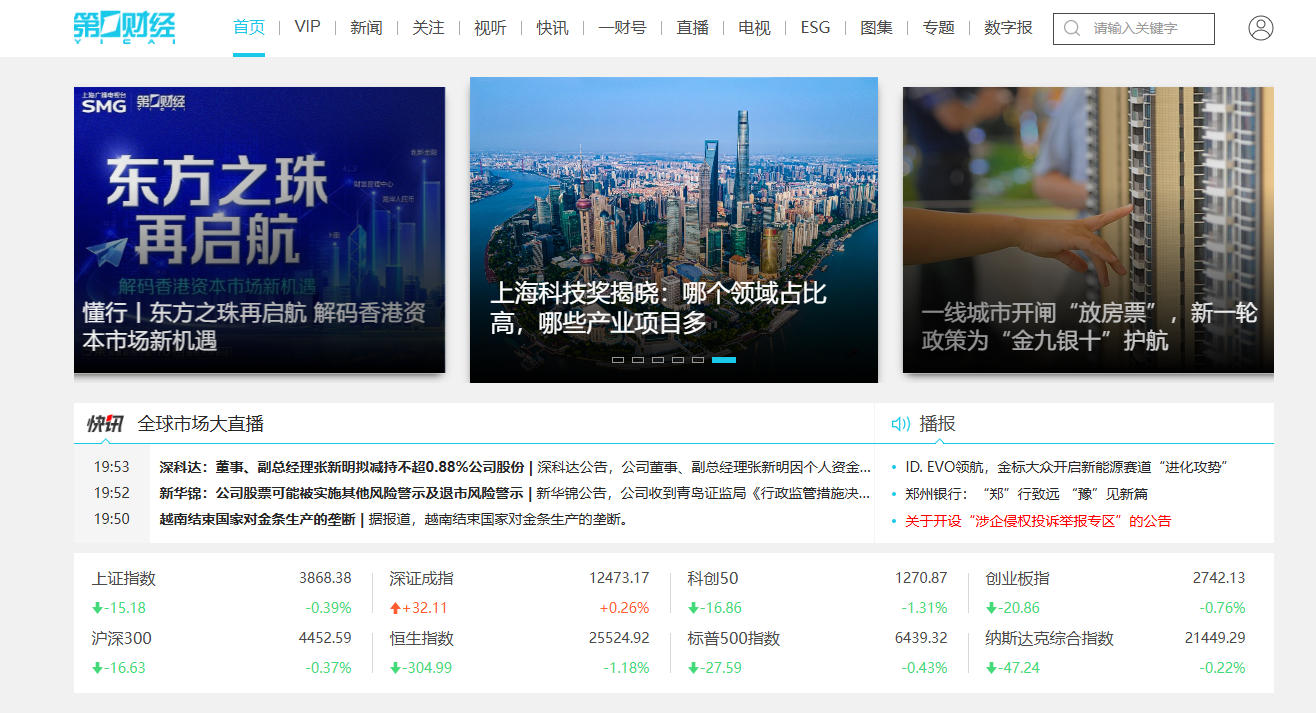This screenshot has height=713, width=1316.
Task: Click the speaker icon beside 播报
Action: [900, 424]
